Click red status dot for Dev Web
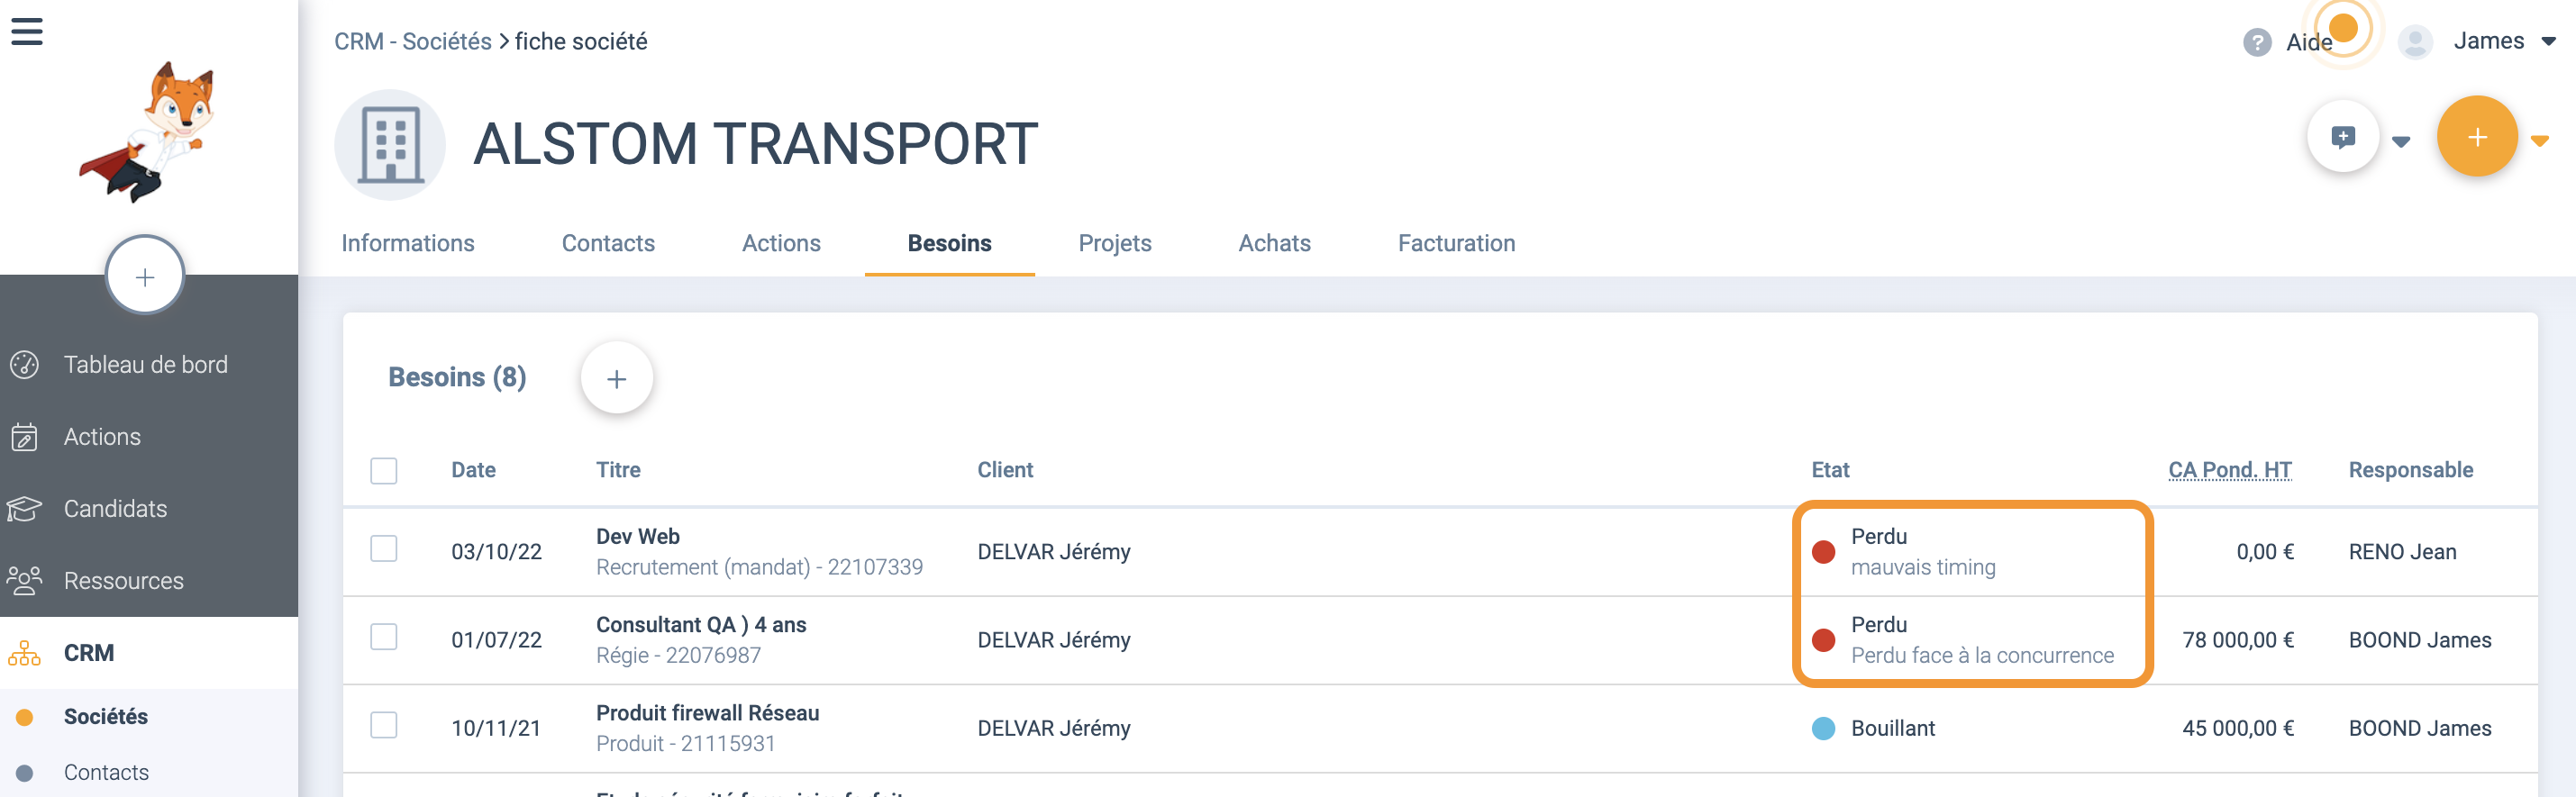The image size is (2576, 797). pyautogui.click(x=1823, y=552)
